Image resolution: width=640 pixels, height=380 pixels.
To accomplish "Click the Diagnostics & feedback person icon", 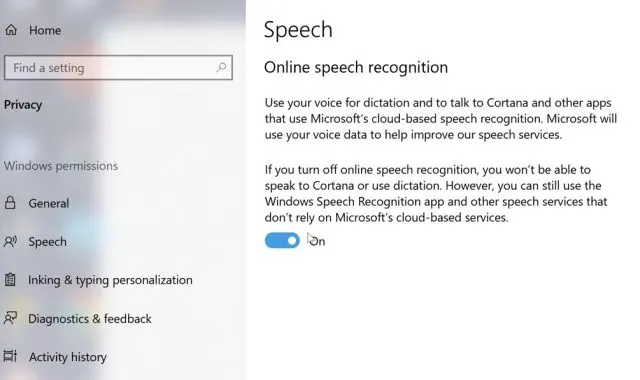I will (10, 318).
